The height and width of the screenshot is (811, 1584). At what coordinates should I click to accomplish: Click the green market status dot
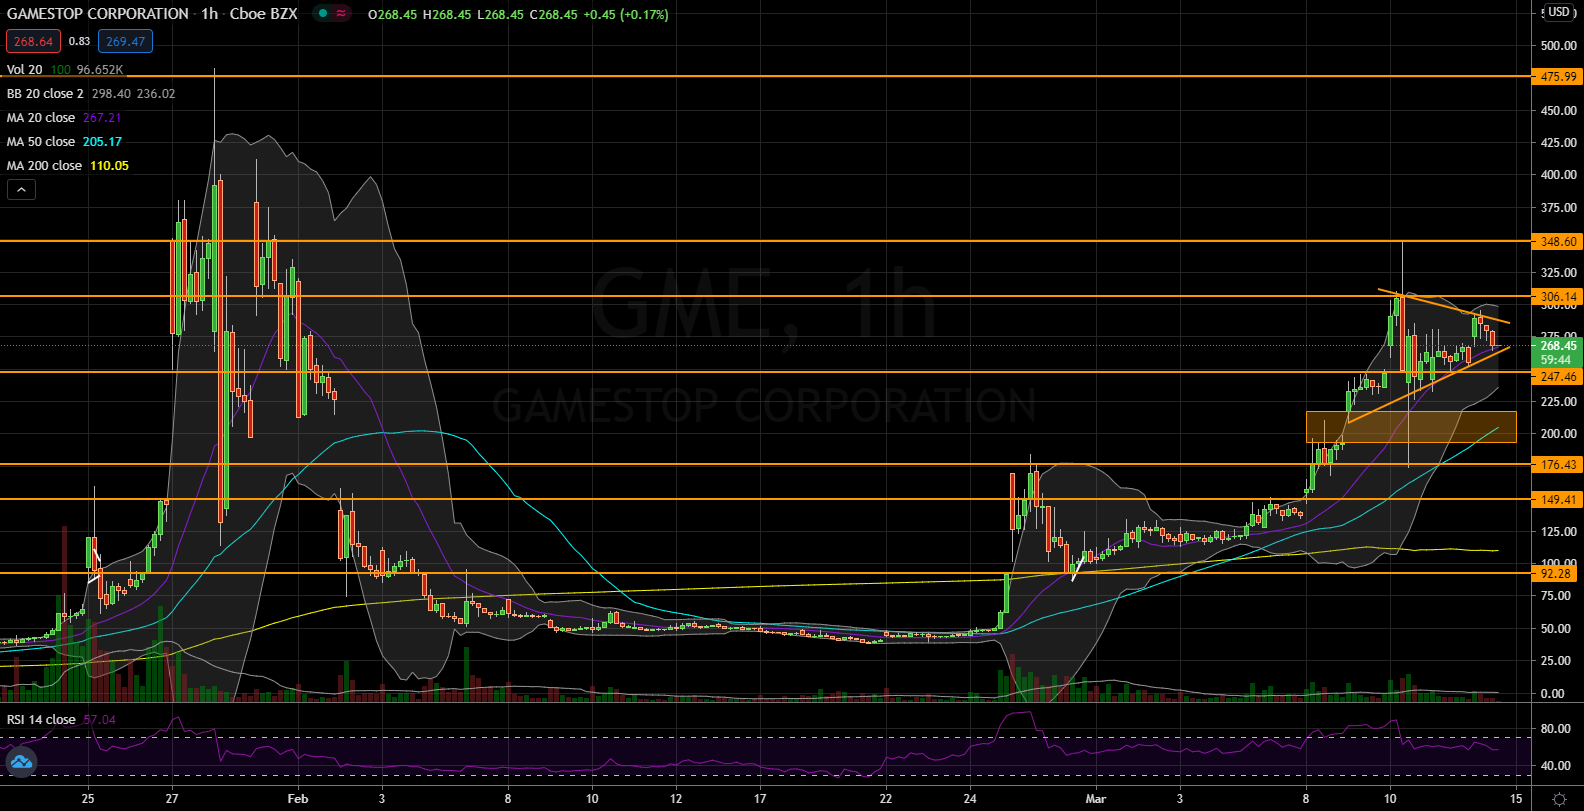[x=323, y=14]
